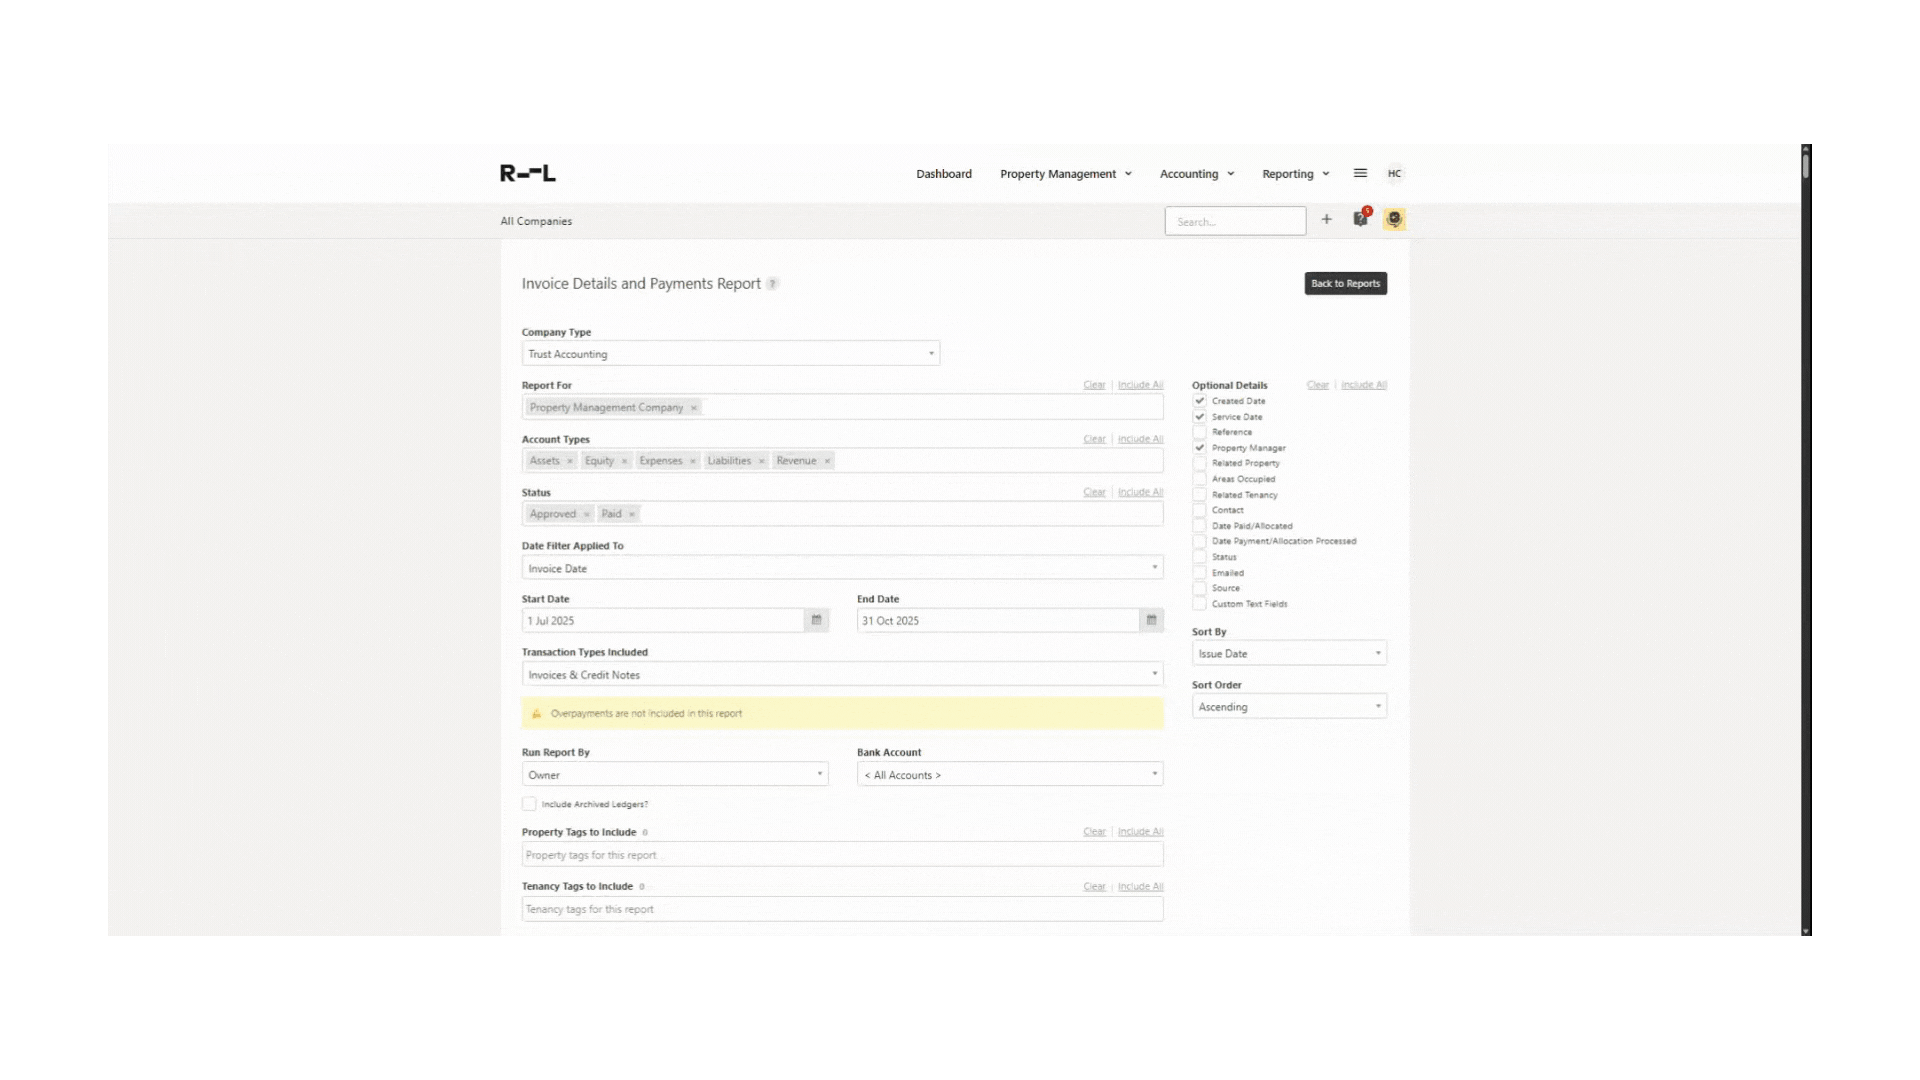Image resolution: width=1920 pixels, height=1080 pixels.
Task: Remove the Assets account type chip
Action: pos(569,460)
